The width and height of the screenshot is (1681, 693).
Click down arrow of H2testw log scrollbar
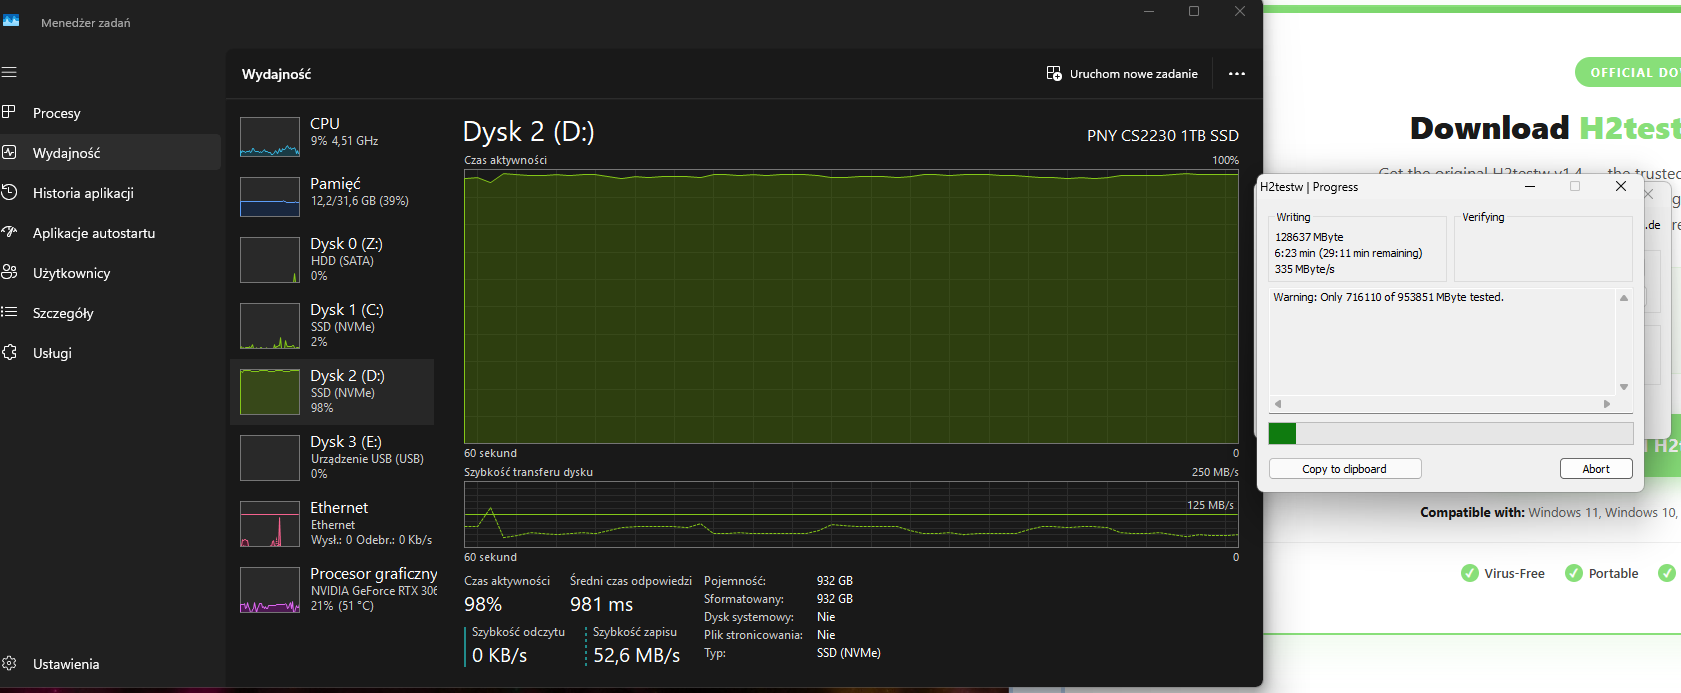1624,387
